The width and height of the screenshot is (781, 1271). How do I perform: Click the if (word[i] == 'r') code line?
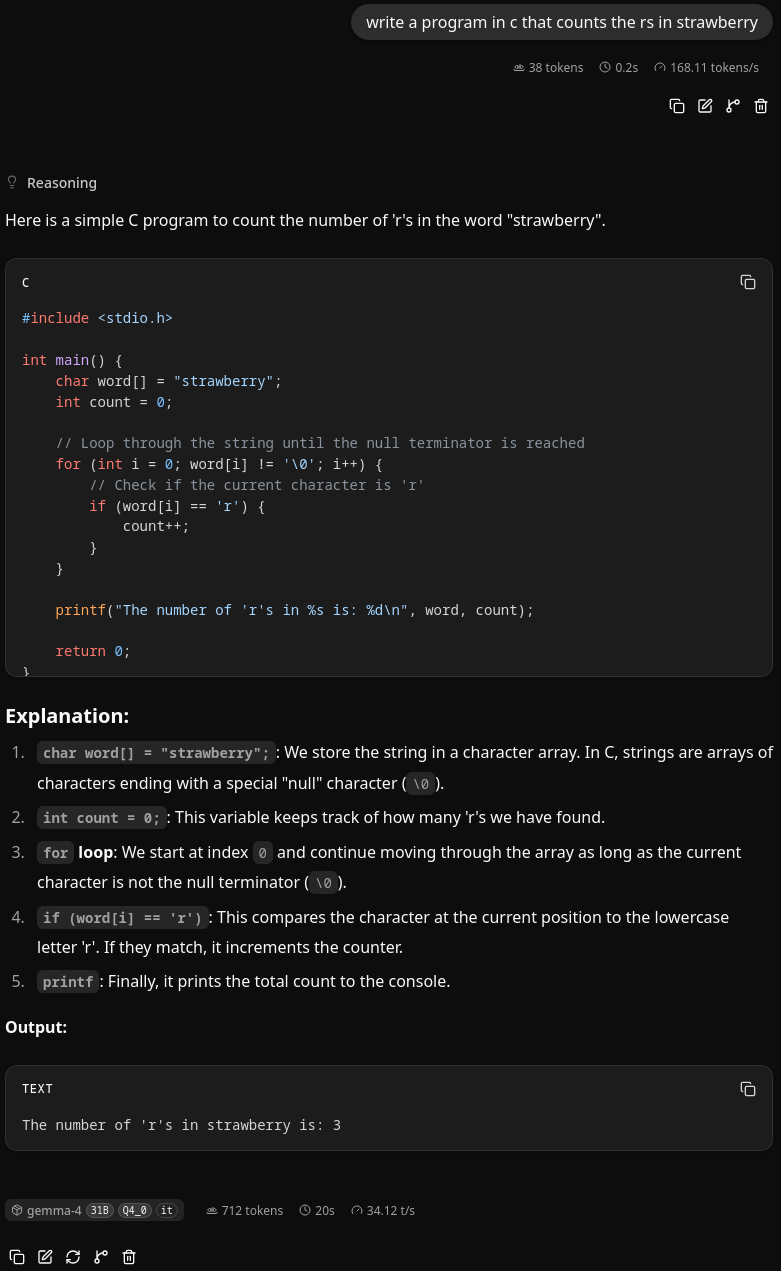tap(177, 506)
